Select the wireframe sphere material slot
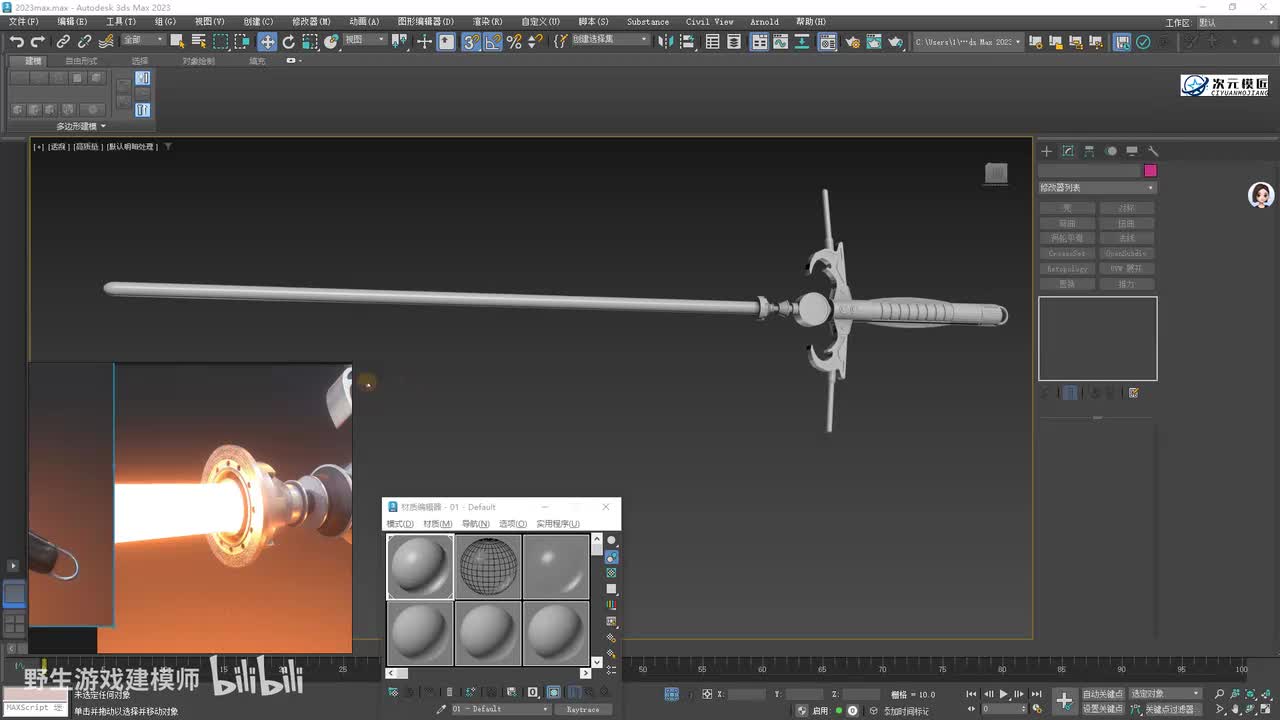The height and width of the screenshot is (720, 1280). coord(488,566)
